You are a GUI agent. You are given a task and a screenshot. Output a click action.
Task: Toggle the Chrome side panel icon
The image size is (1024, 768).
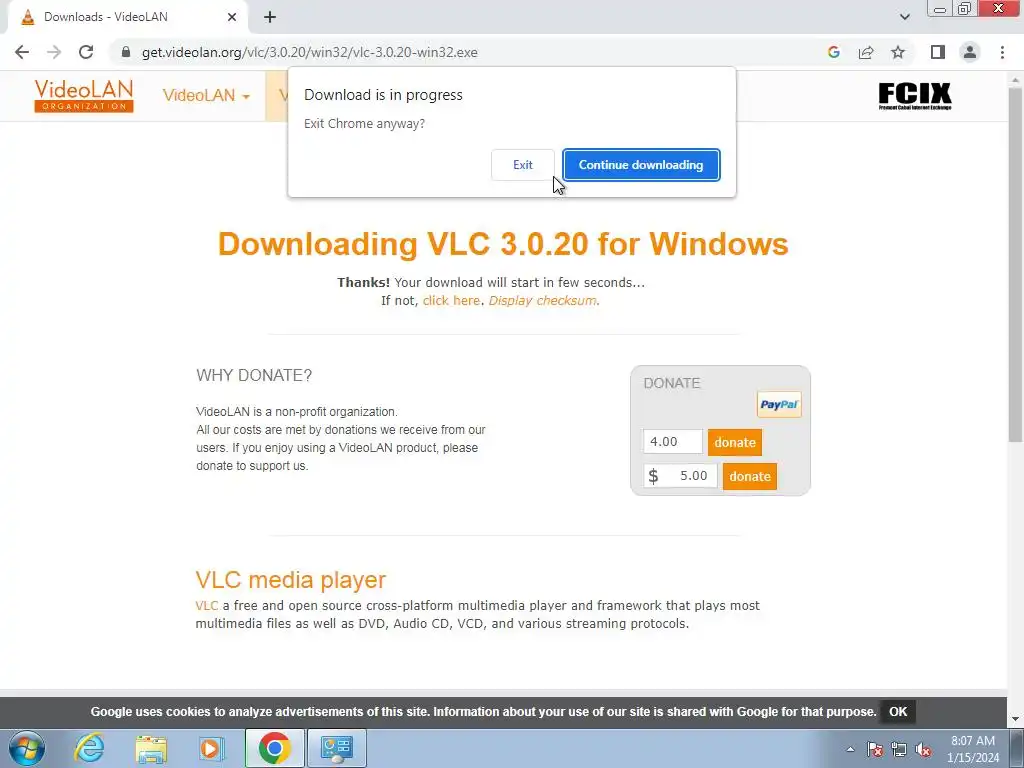pos(938,52)
